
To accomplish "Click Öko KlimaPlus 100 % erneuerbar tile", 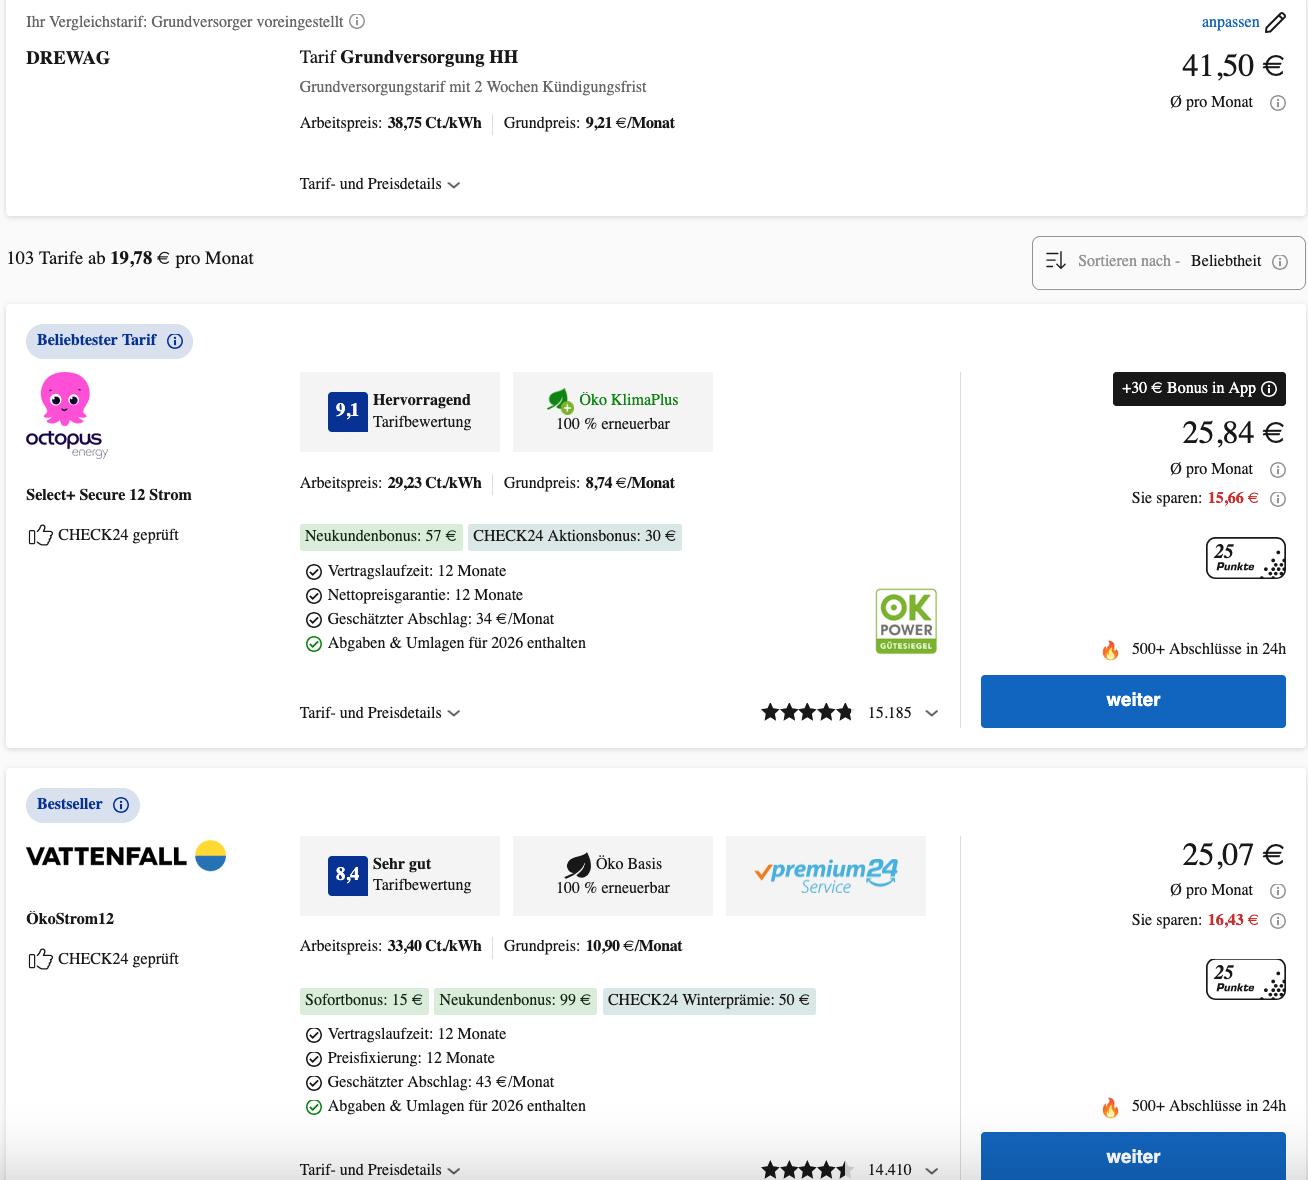I will tap(612, 412).
